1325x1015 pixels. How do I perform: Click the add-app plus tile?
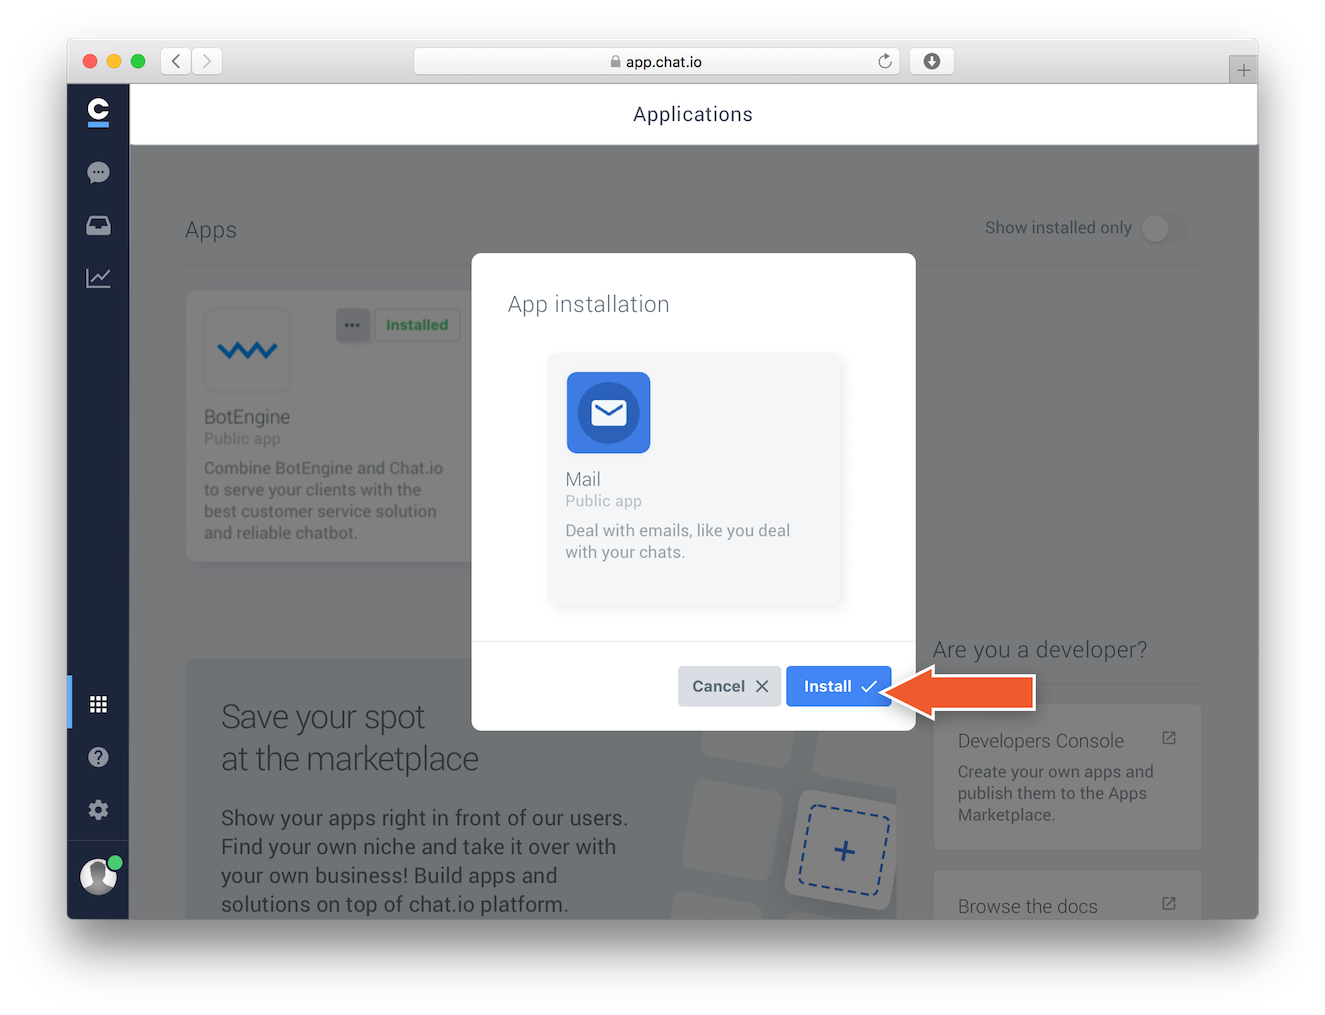click(x=844, y=850)
